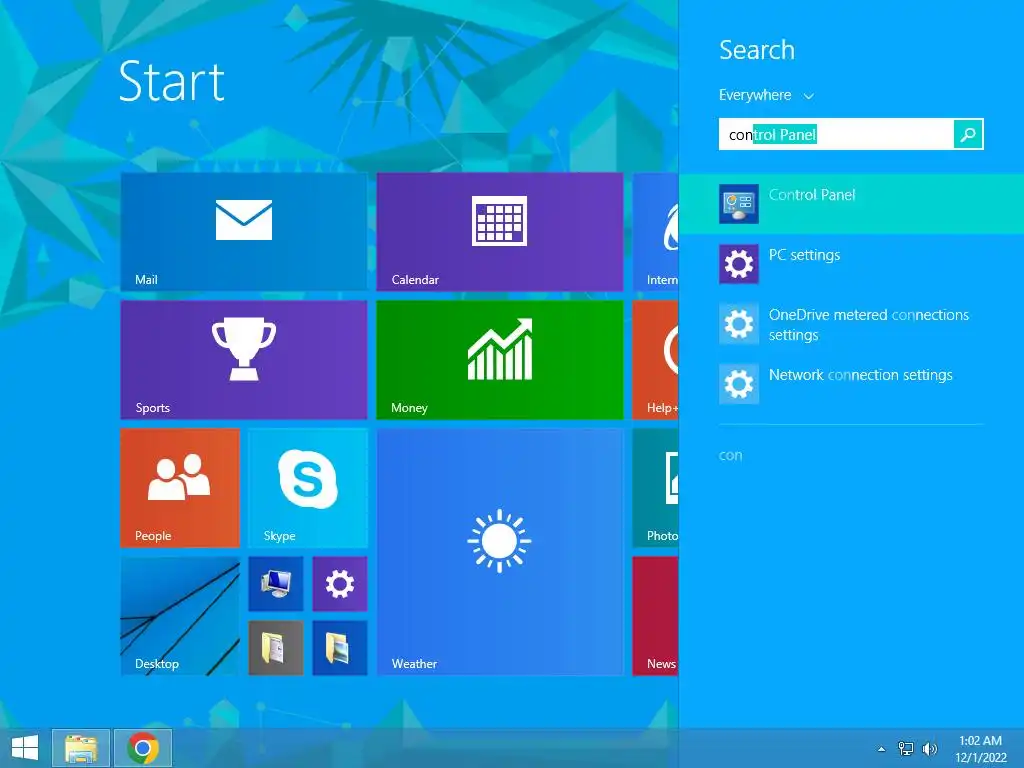Select the 'con' search suggestion
Image resolution: width=1024 pixels, height=768 pixels.
click(x=730, y=455)
